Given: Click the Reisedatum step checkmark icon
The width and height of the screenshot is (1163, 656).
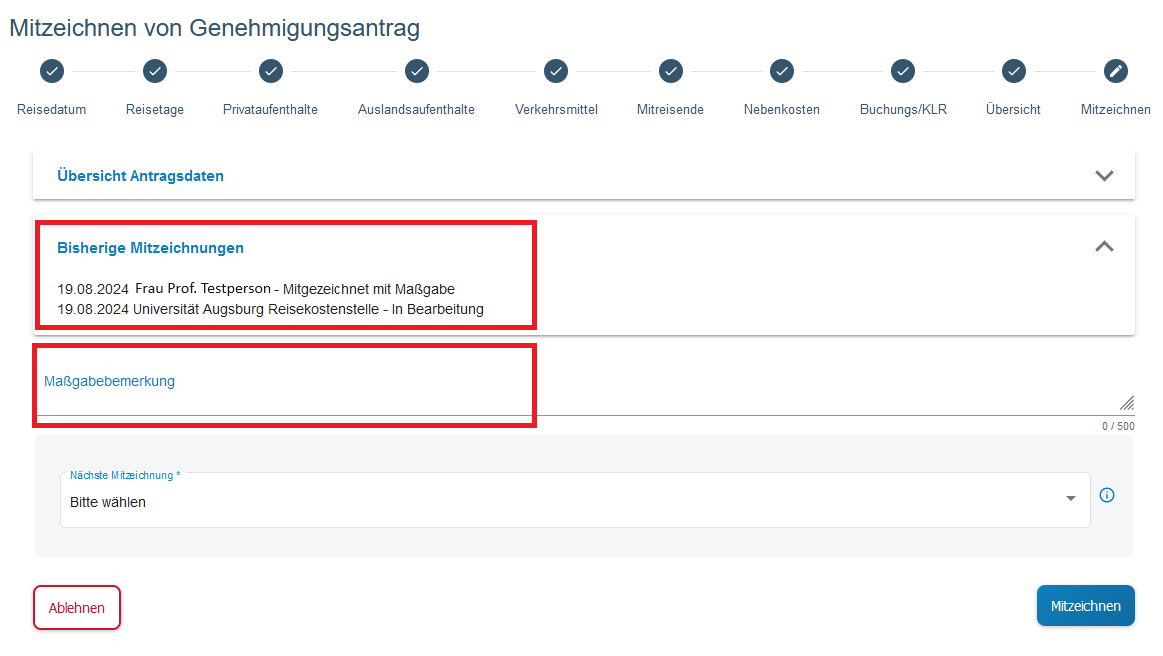Looking at the screenshot, I should [52, 71].
